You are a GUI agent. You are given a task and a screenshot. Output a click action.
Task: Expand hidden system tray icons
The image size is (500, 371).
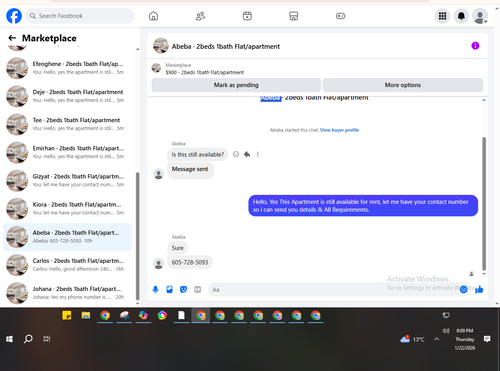coord(437,339)
